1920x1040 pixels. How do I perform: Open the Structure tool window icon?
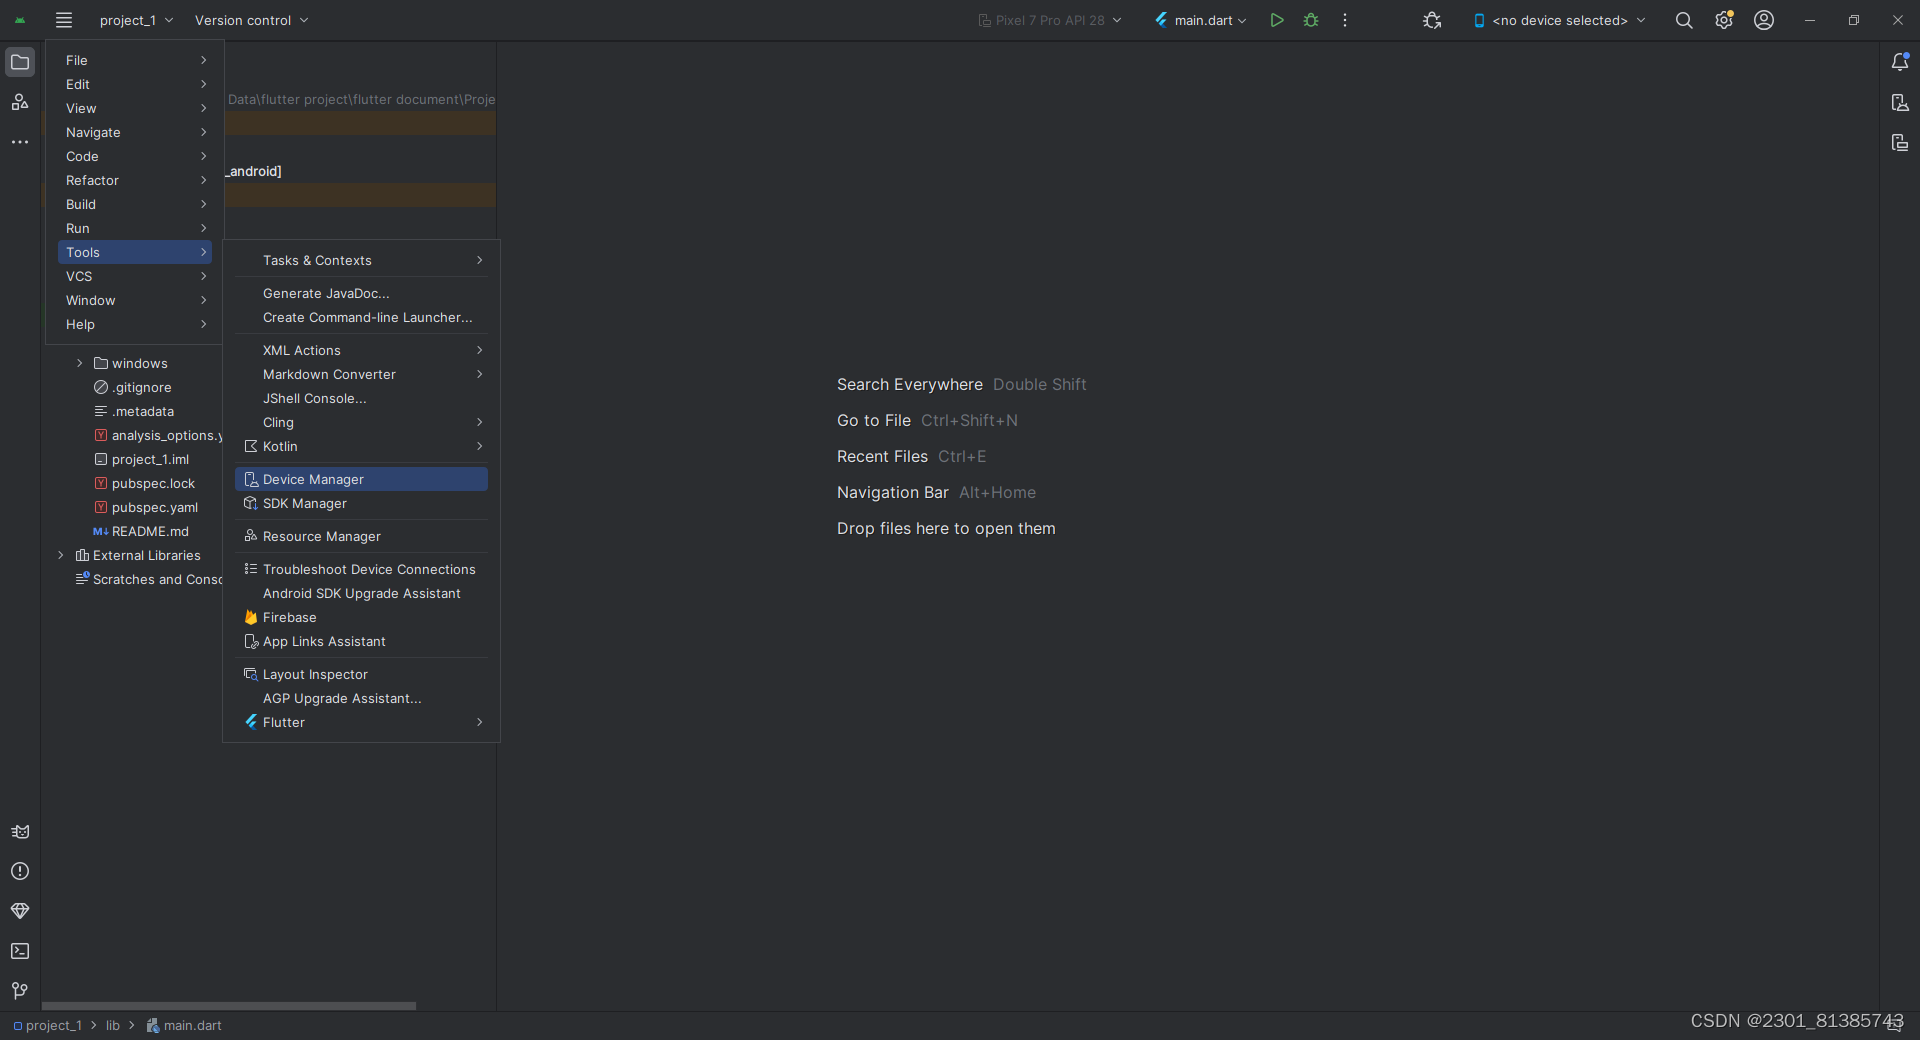(20, 102)
